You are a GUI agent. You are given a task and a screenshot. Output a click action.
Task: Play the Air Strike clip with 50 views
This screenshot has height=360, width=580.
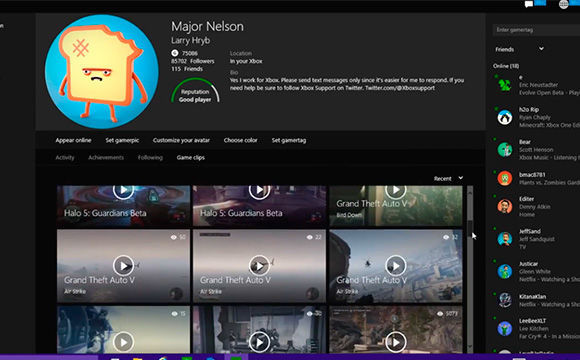123,266
